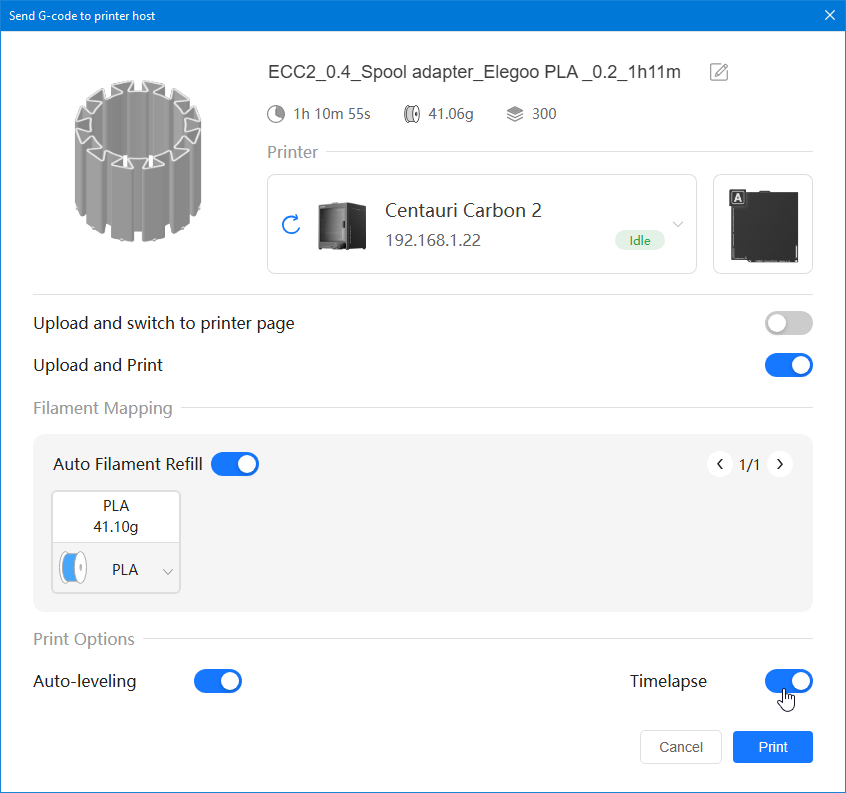This screenshot has height=793, width=846.
Task: Open the PLA filament mapping dropdown
Action: pos(167,571)
